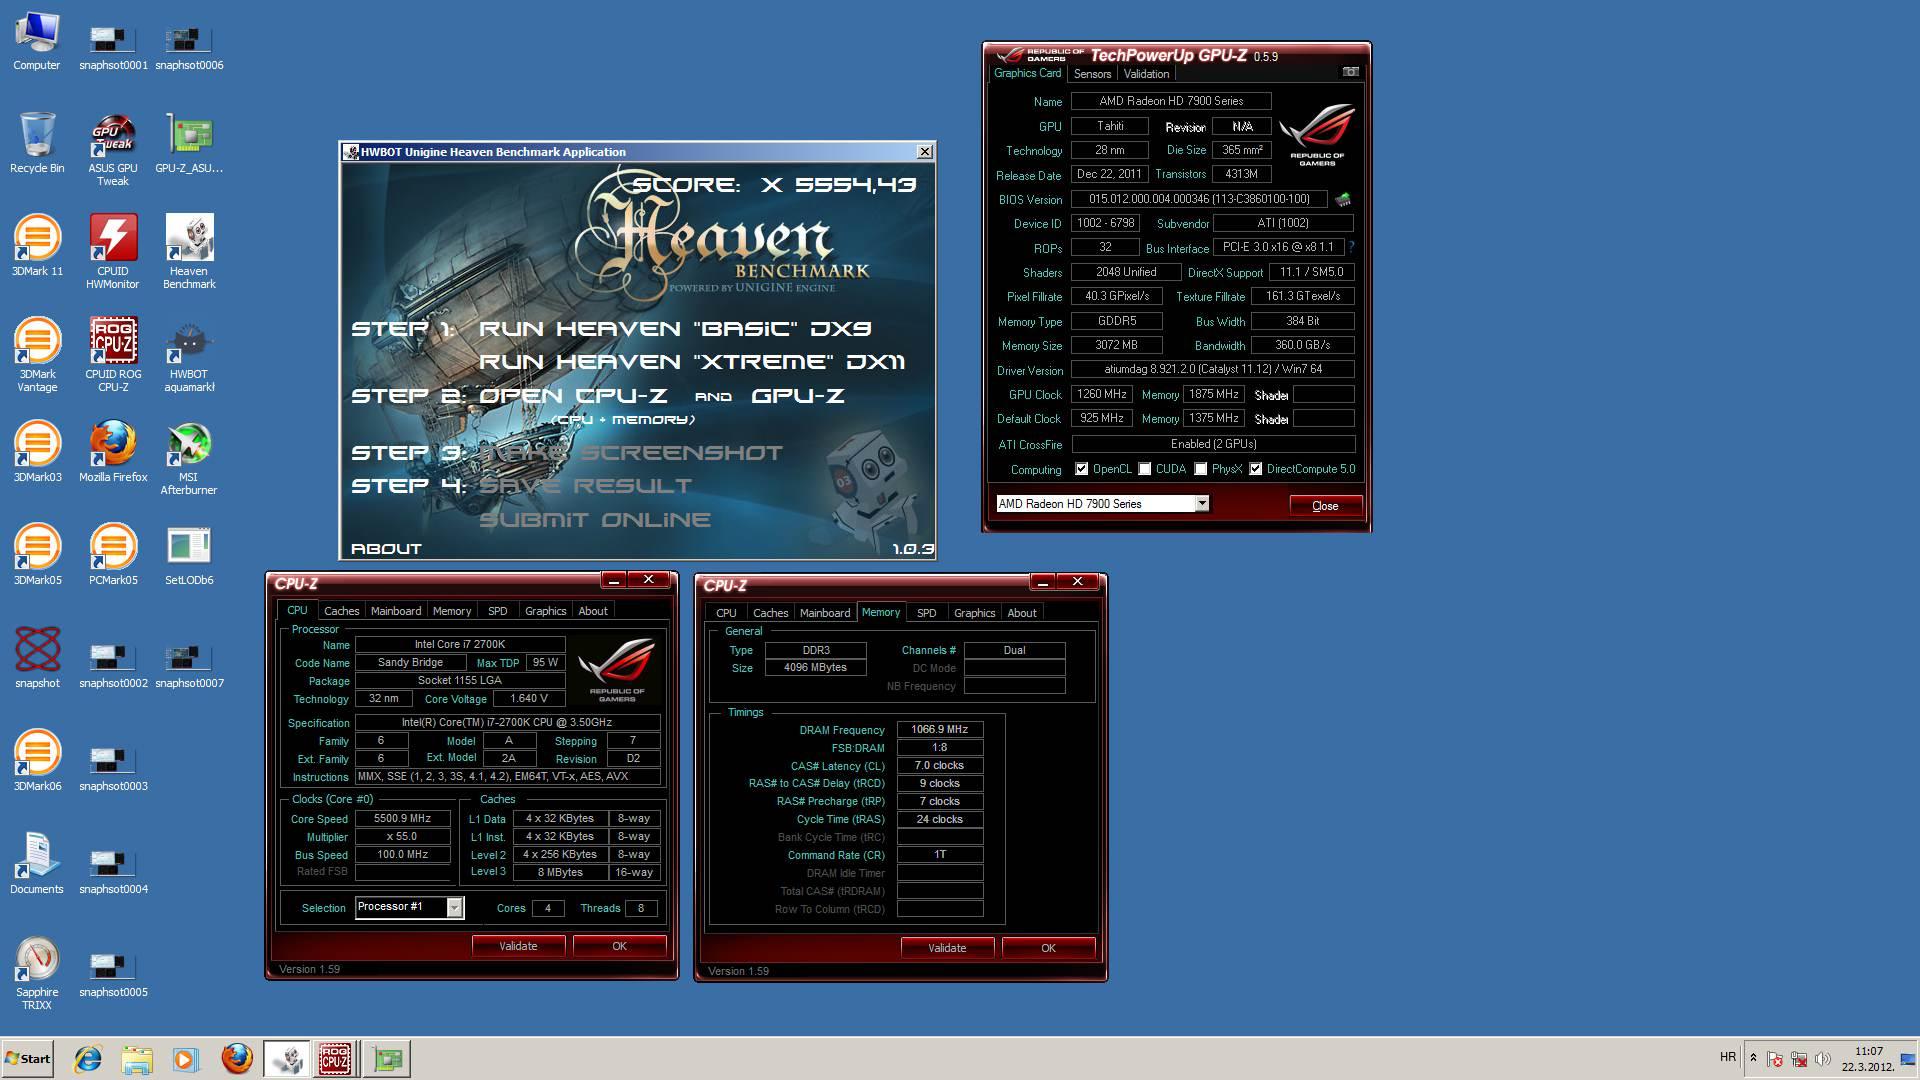1920x1080 pixels.
Task: Open Windows Start menu
Action: point(28,1058)
